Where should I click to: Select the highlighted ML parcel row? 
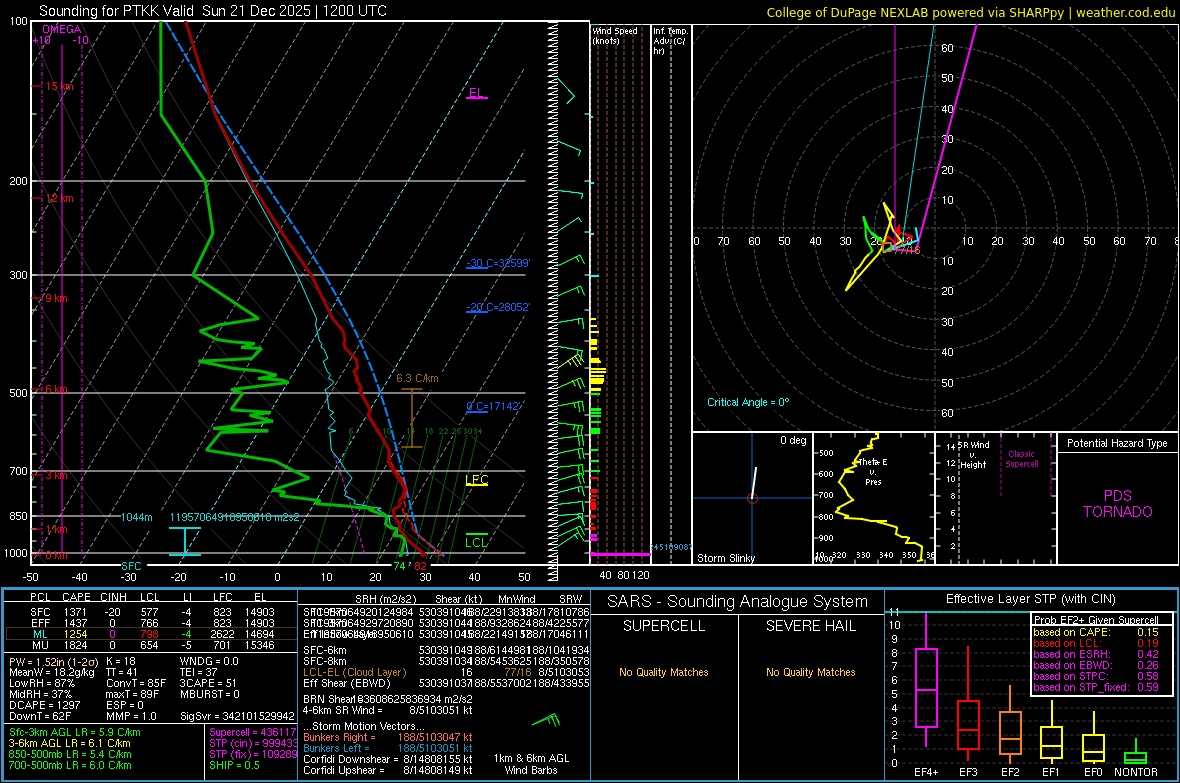pos(151,634)
